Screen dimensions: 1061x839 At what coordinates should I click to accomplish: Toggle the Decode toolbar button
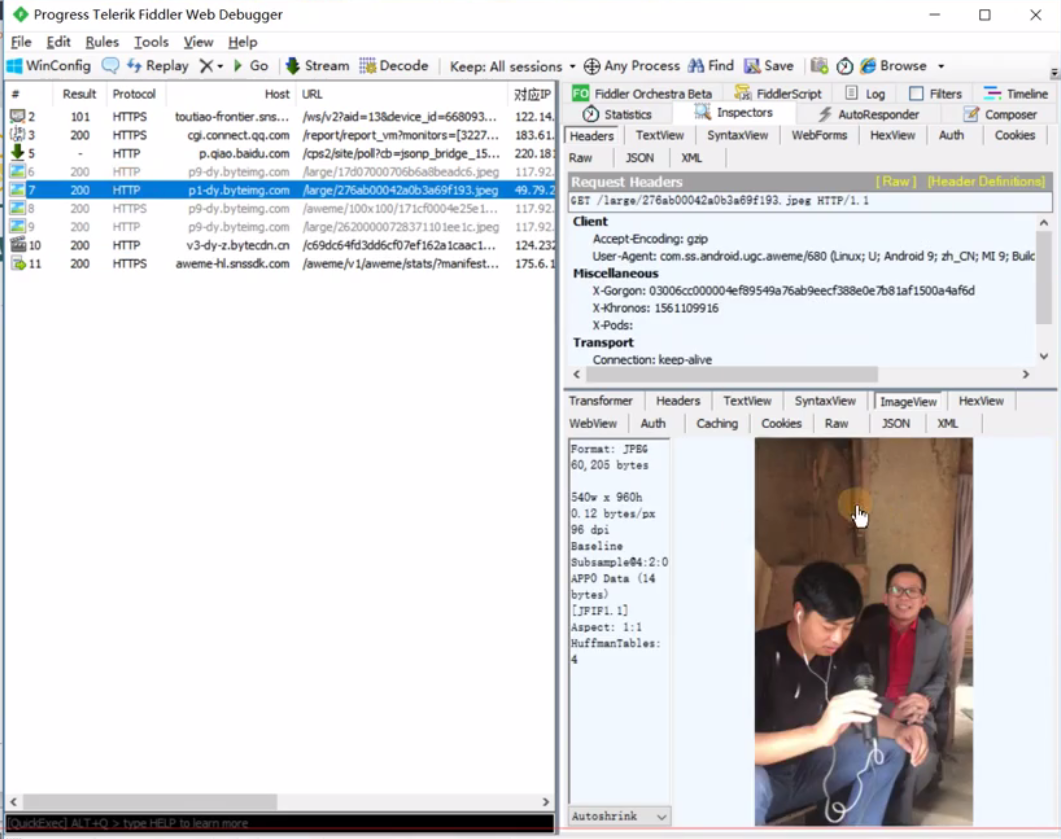point(394,66)
